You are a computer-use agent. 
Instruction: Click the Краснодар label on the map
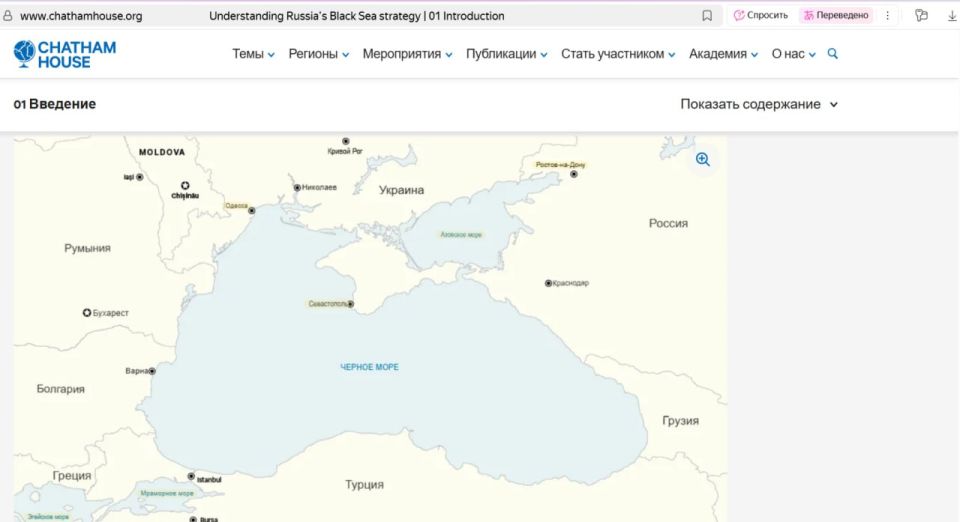click(571, 283)
